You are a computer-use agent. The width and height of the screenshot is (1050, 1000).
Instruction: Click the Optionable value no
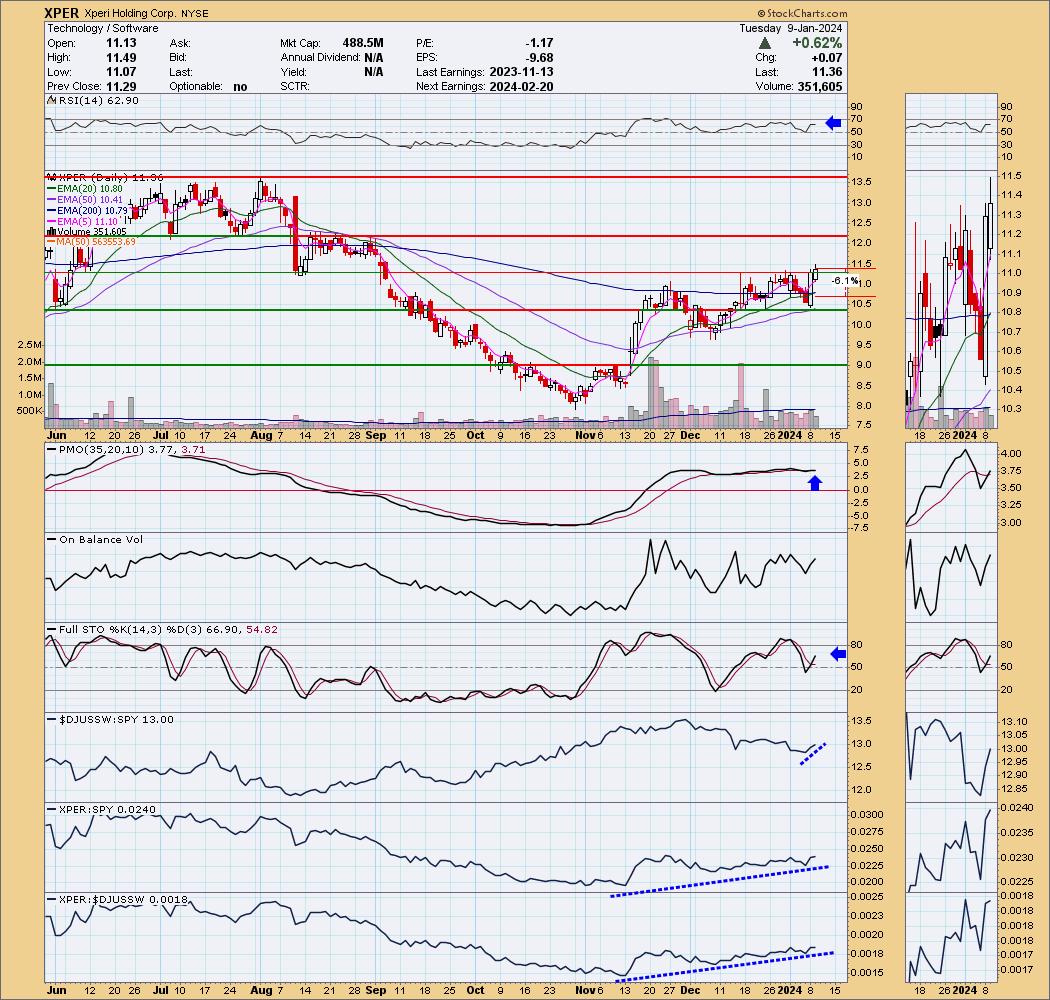(x=240, y=86)
